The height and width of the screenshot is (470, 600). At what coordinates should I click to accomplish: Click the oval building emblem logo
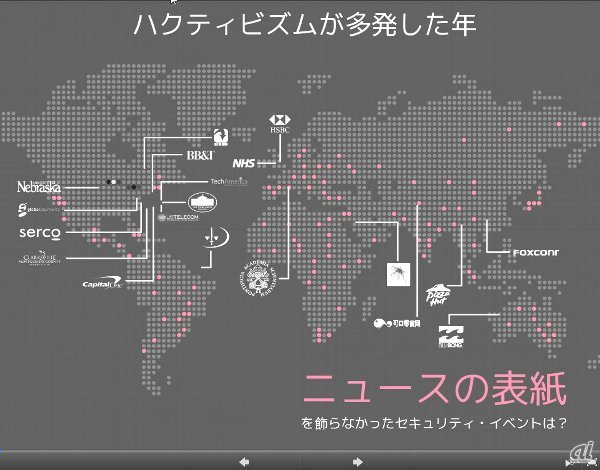202,202
